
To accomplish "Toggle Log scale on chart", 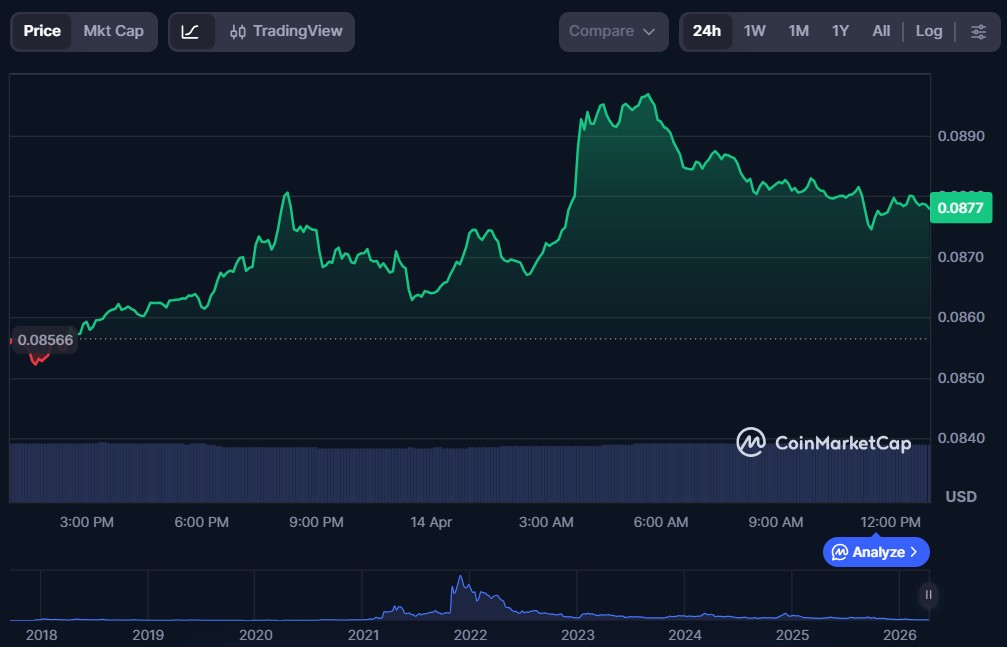I will pyautogui.click(x=928, y=31).
